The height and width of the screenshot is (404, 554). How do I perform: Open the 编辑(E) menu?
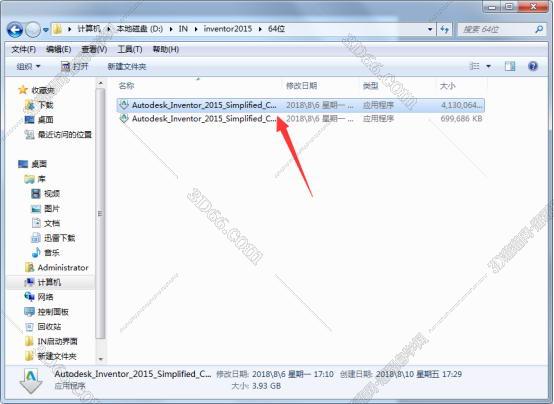59,49
